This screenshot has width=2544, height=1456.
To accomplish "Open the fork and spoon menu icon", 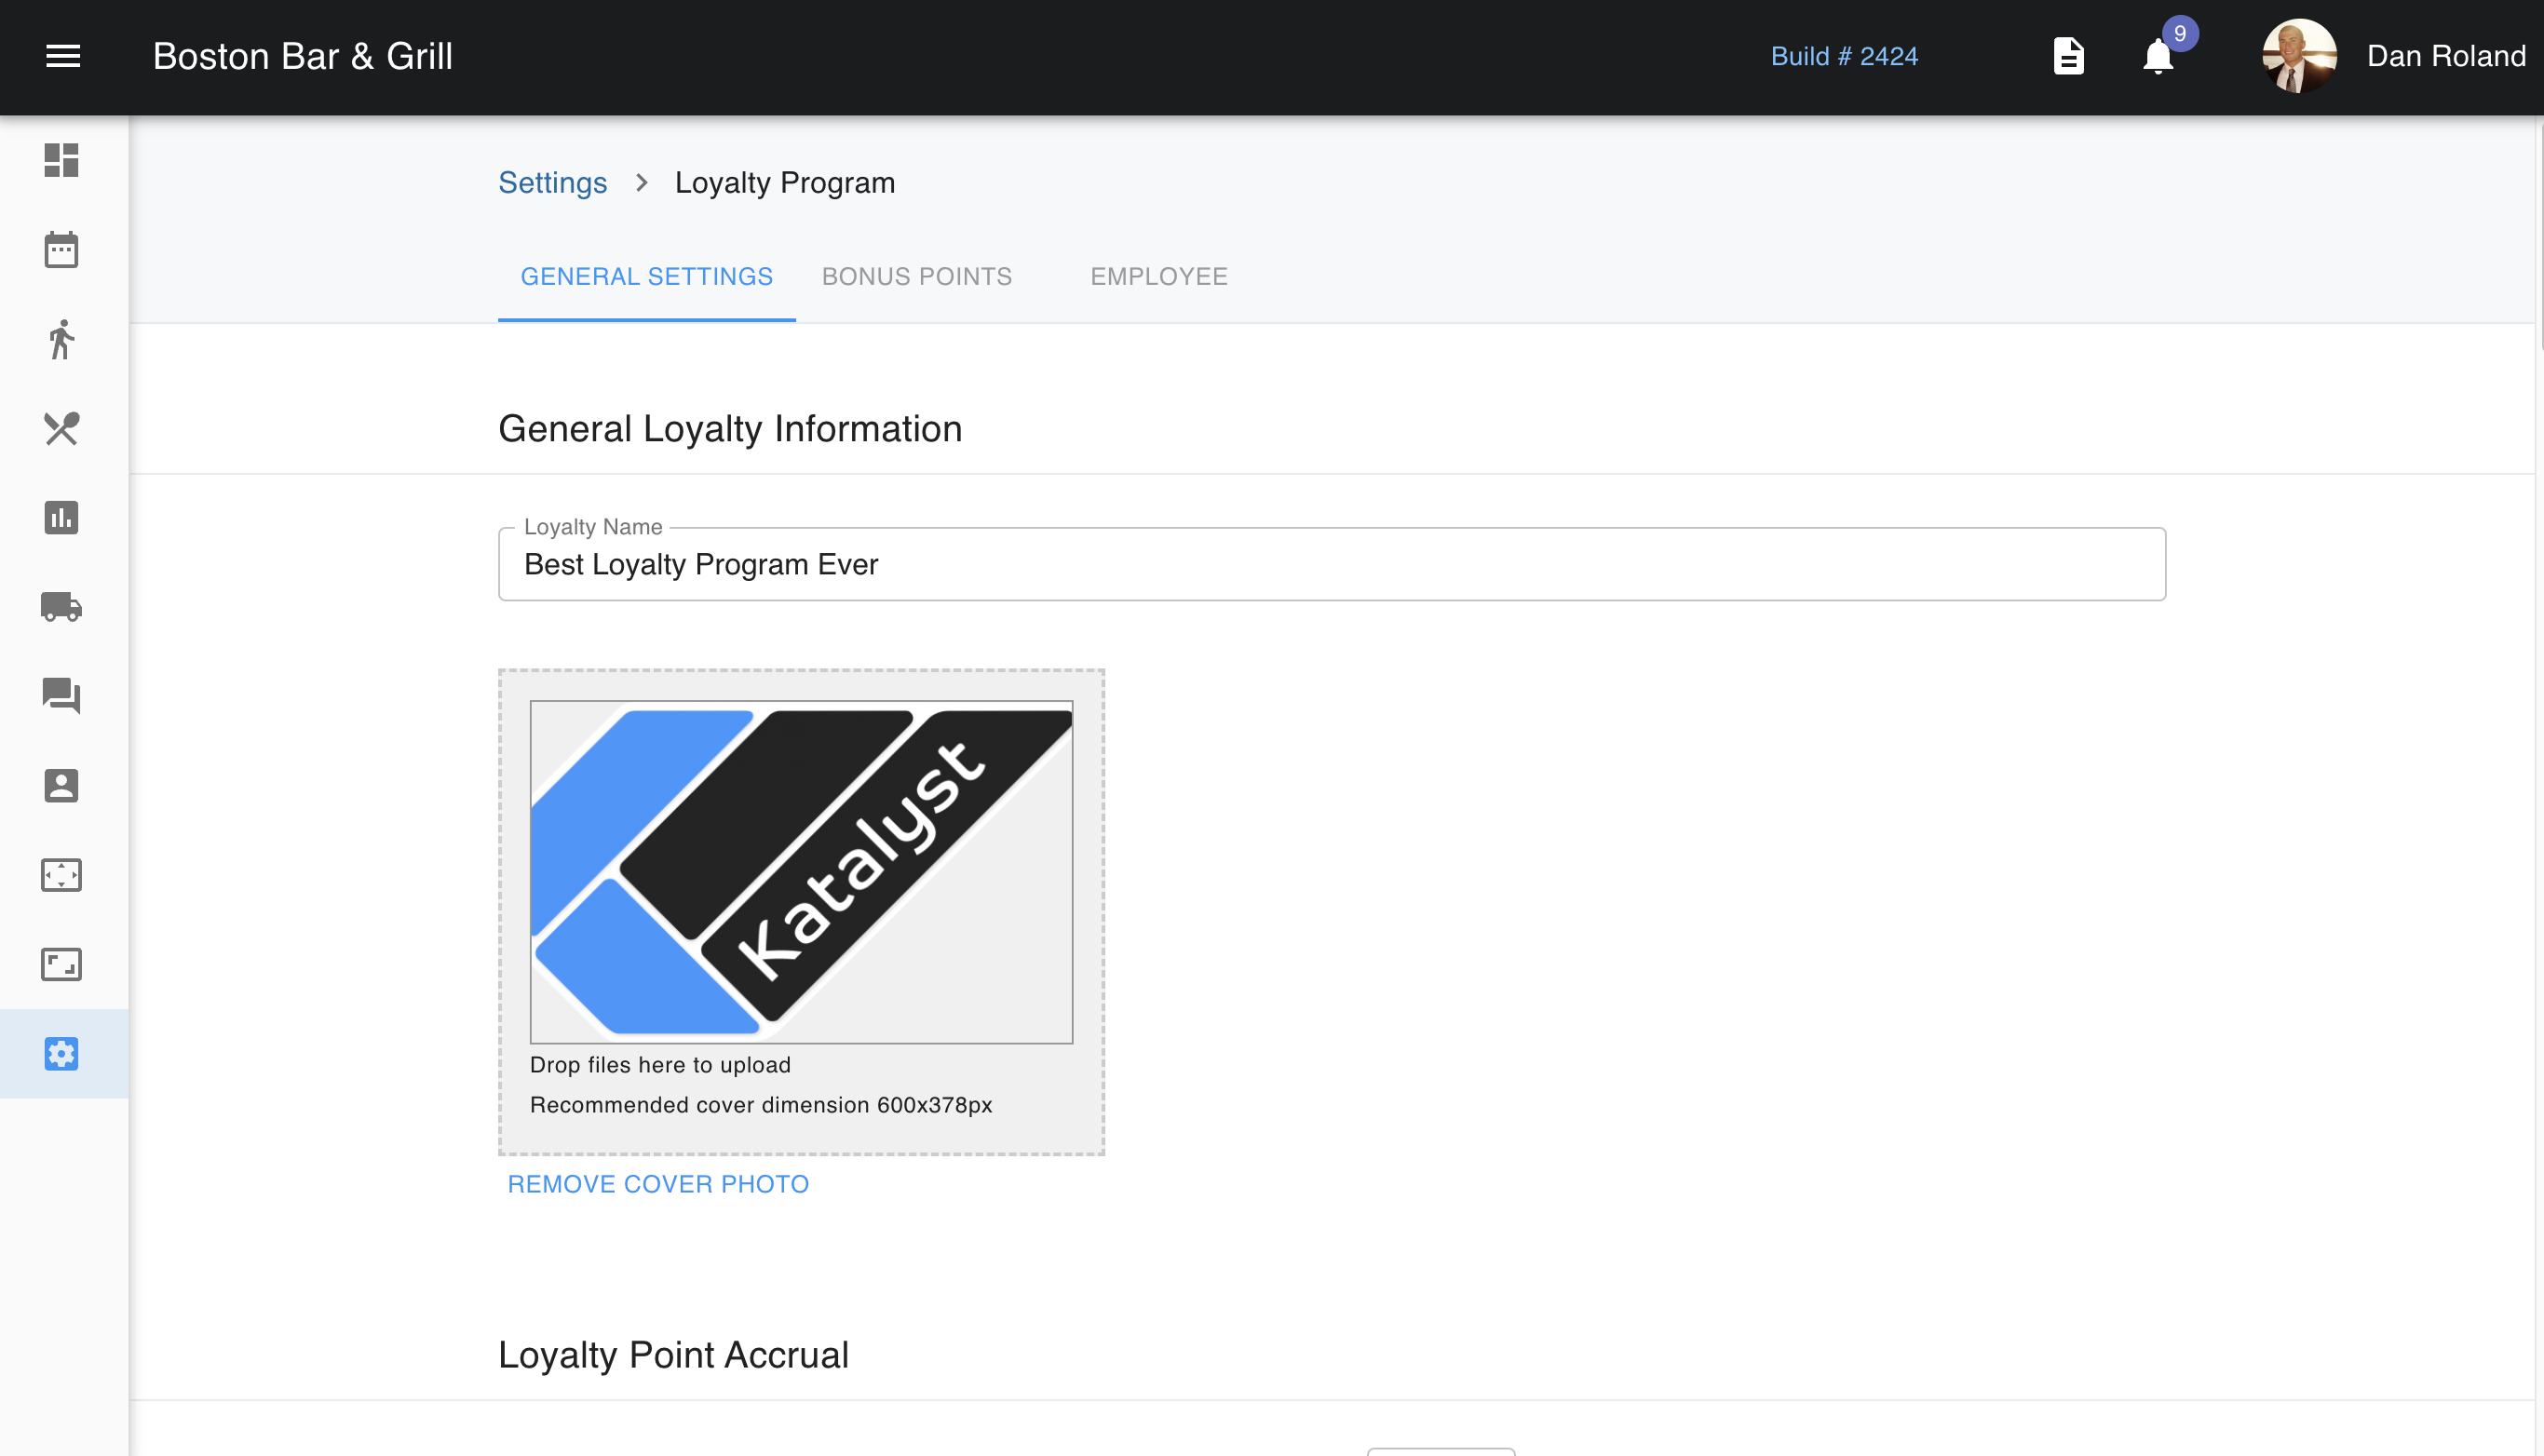I will pyautogui.click(x=61, y=428).
